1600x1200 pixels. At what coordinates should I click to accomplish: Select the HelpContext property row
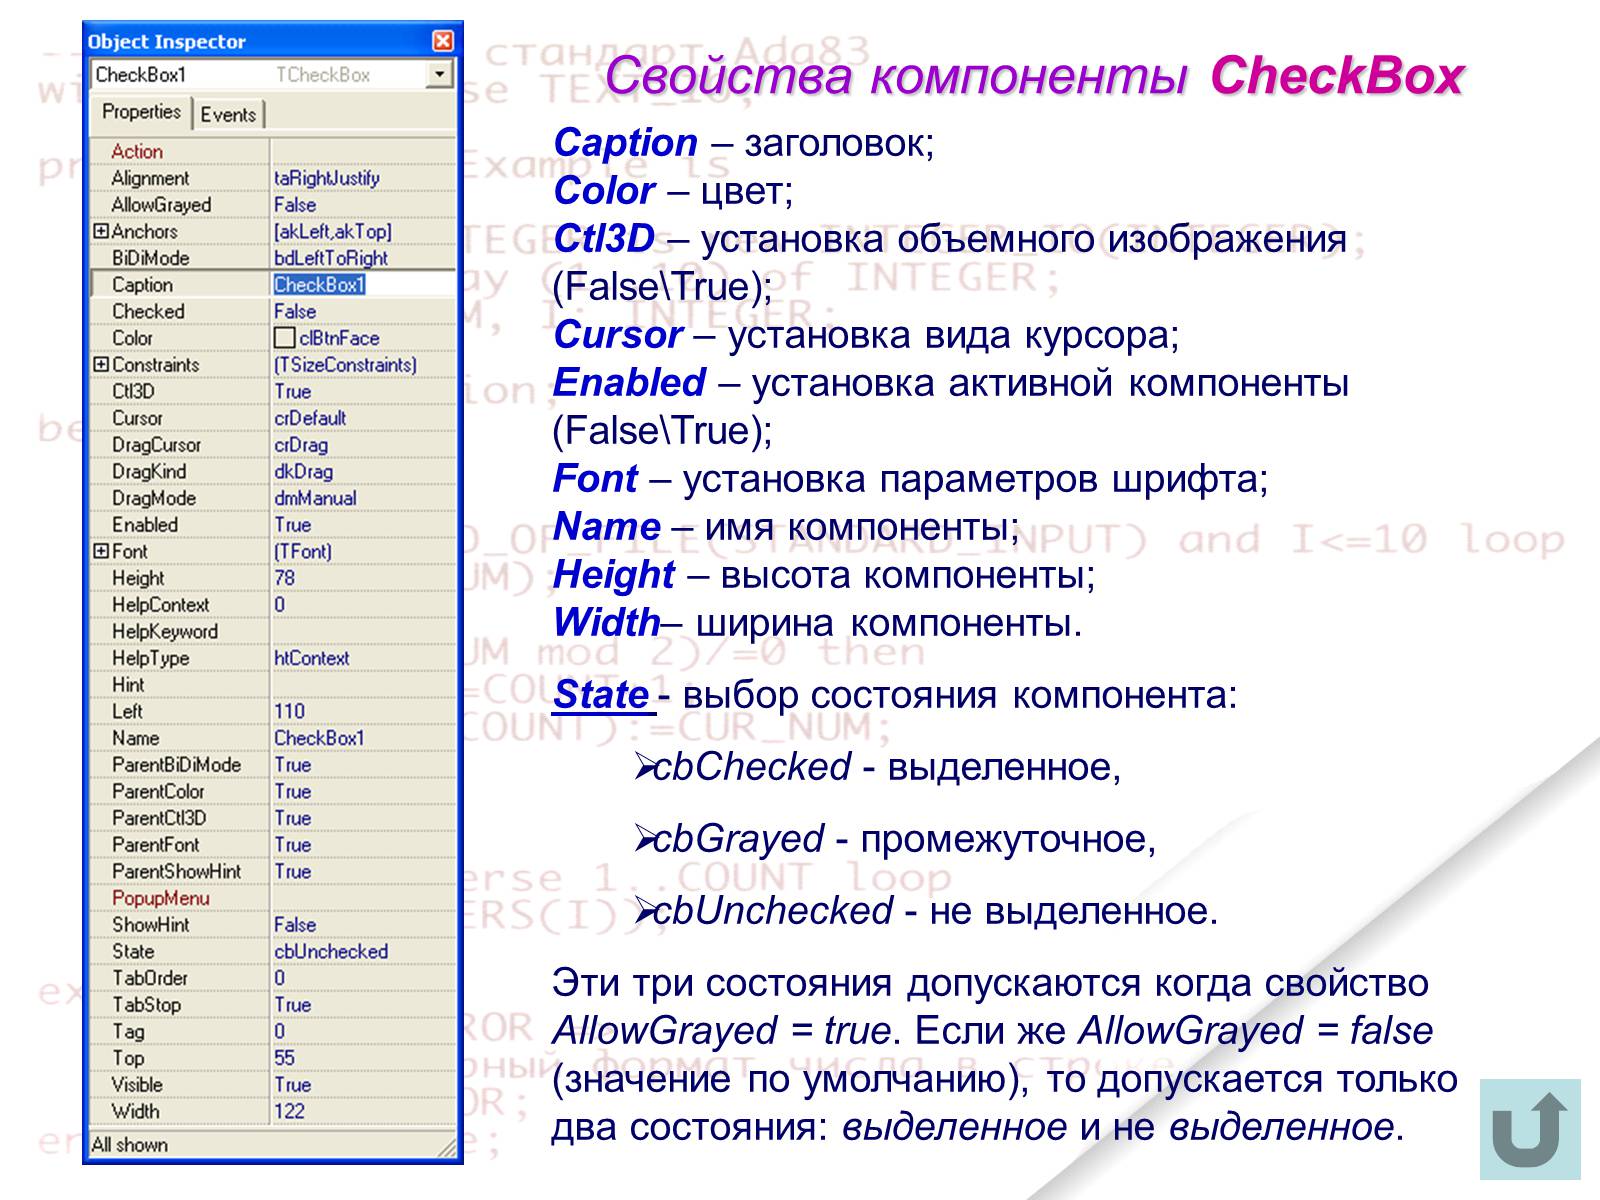coord(272,605)
